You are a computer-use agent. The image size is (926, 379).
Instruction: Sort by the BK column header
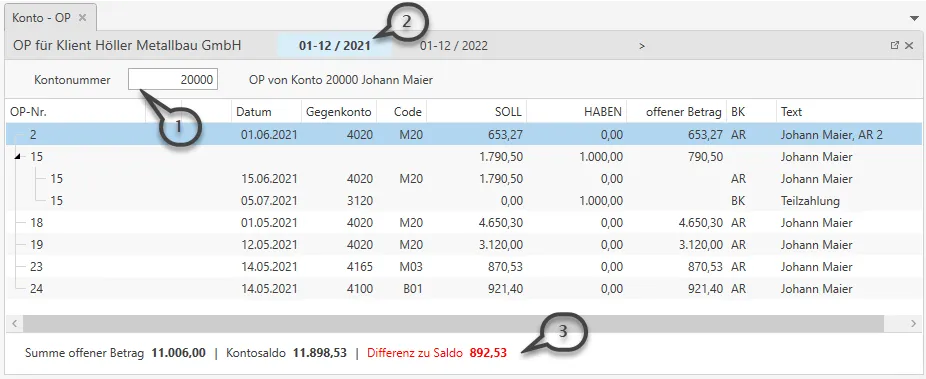(x=751, y=112)
